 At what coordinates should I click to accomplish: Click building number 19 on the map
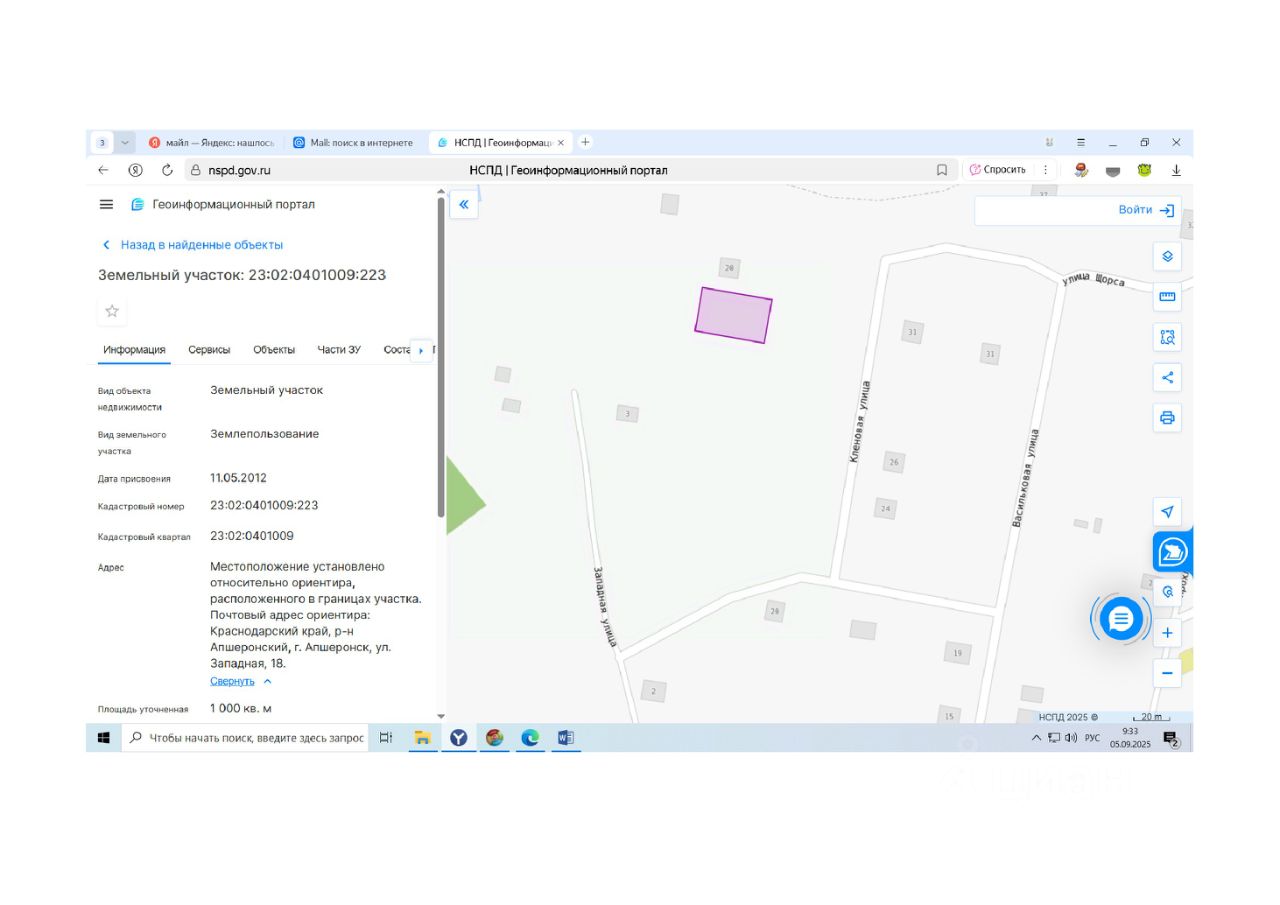(957, 654)
